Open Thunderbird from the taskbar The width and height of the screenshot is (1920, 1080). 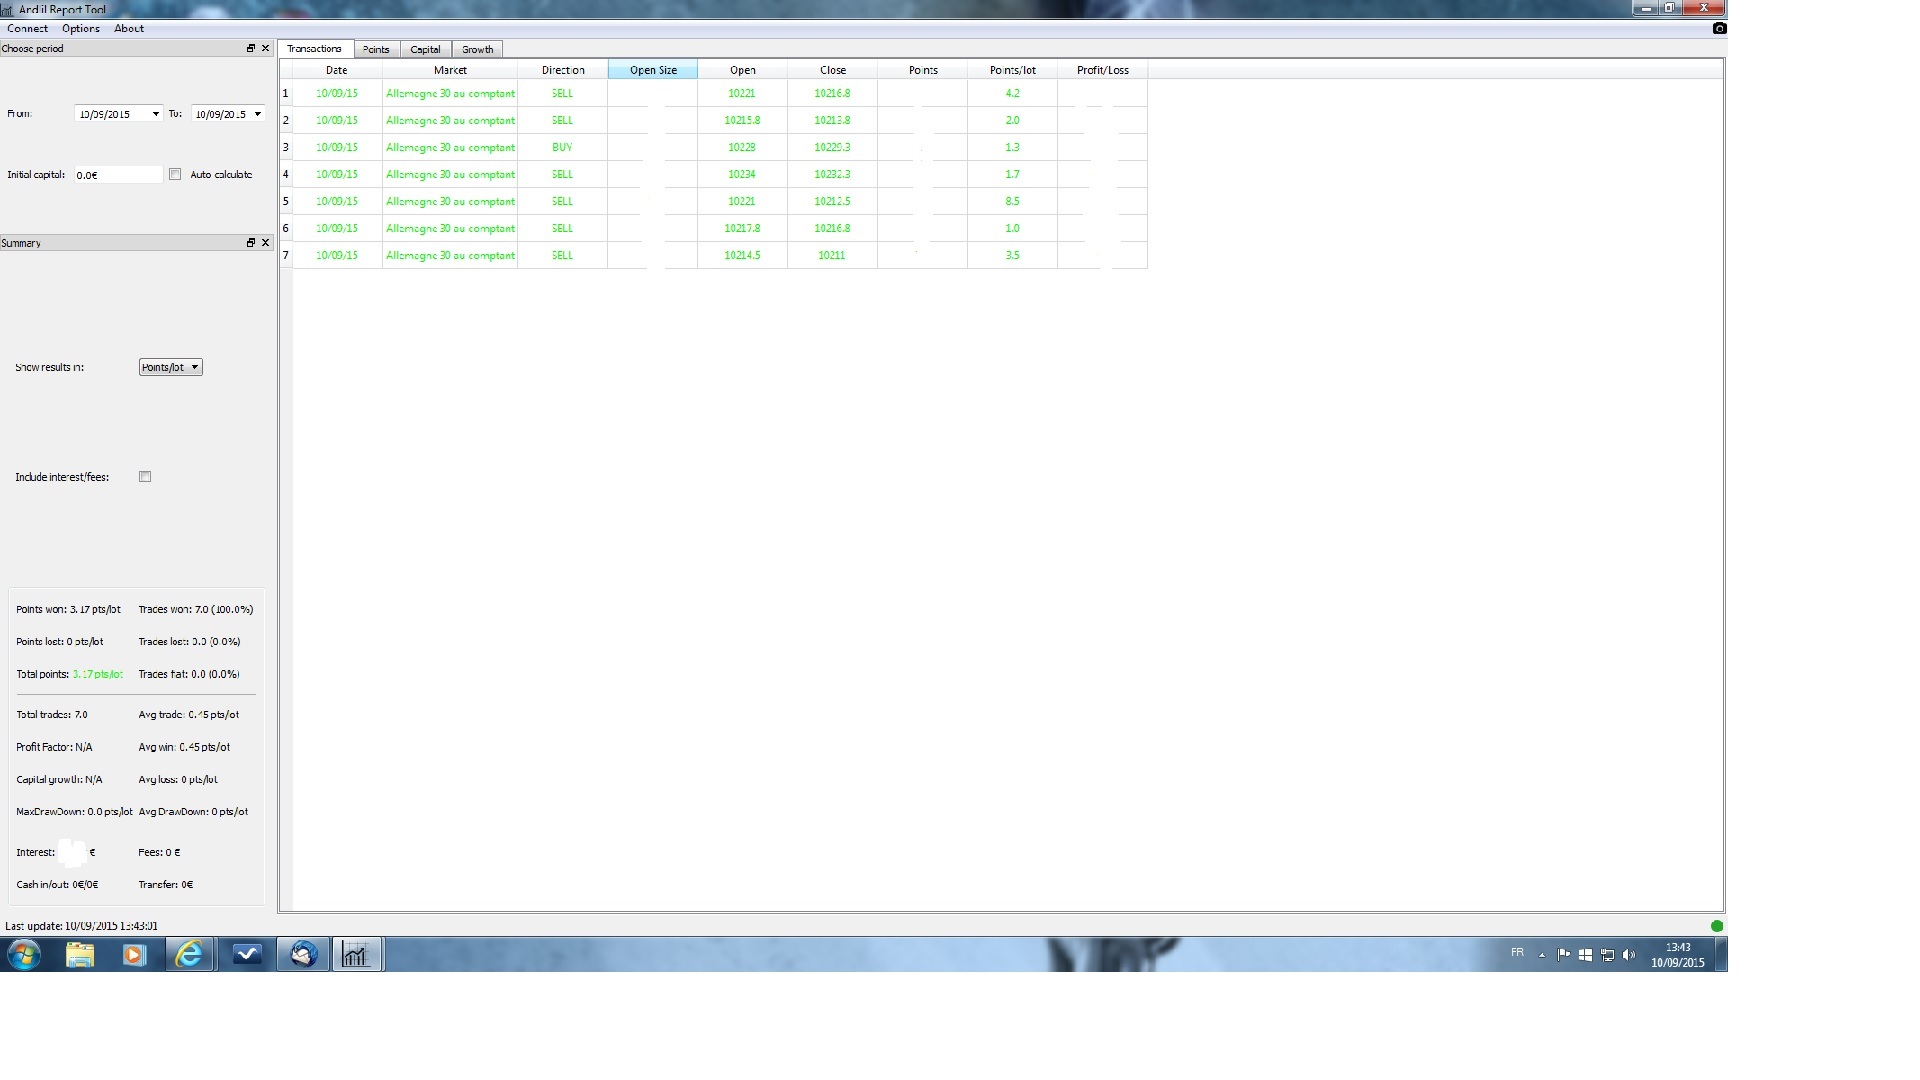point(304,955)
